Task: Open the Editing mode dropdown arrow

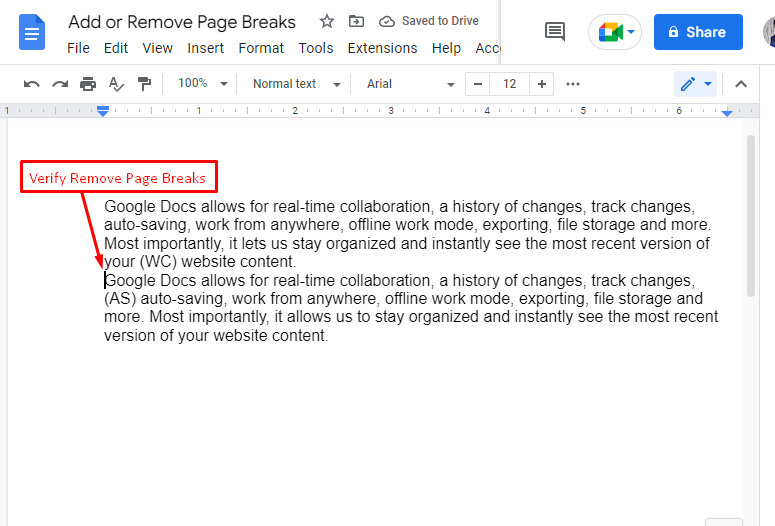Action: 708,84
